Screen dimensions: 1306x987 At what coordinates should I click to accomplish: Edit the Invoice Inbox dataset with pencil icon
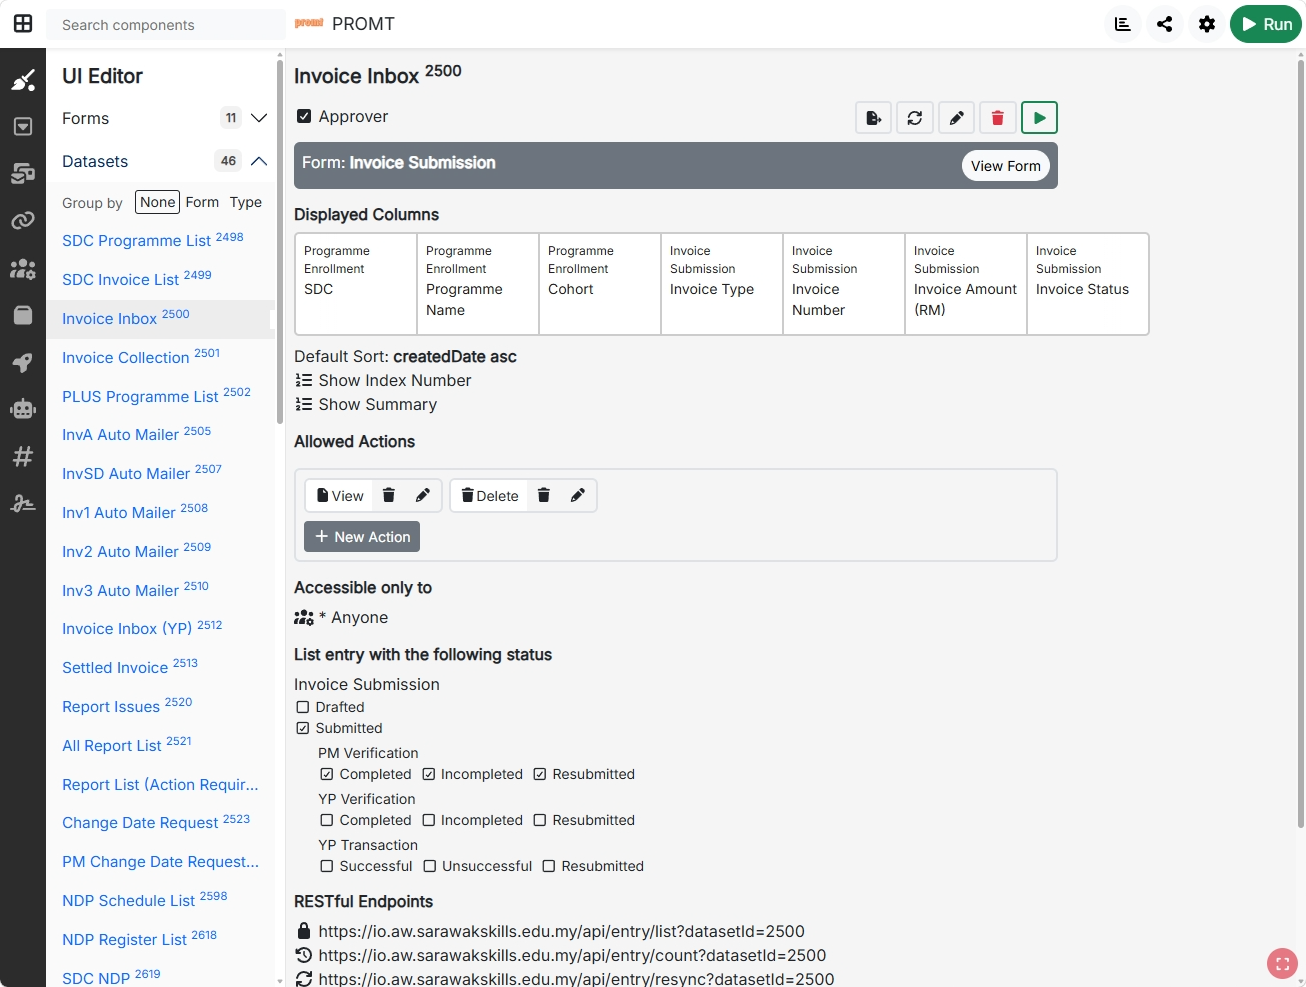tap(957, 118)
